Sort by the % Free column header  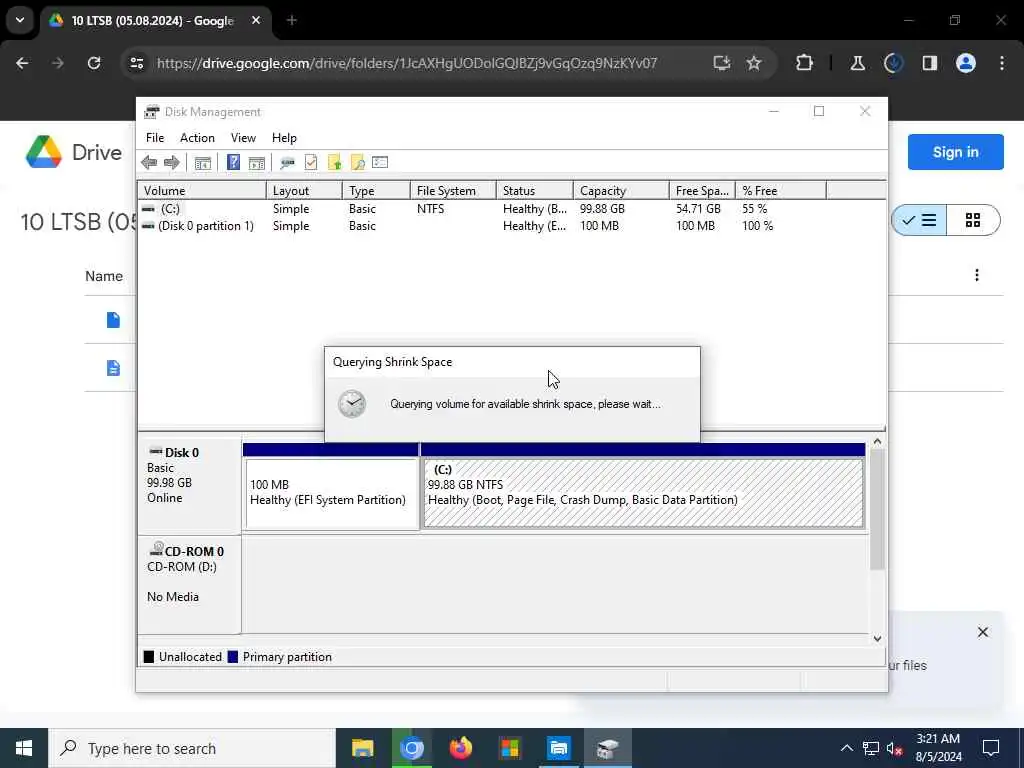coord(781,191)
